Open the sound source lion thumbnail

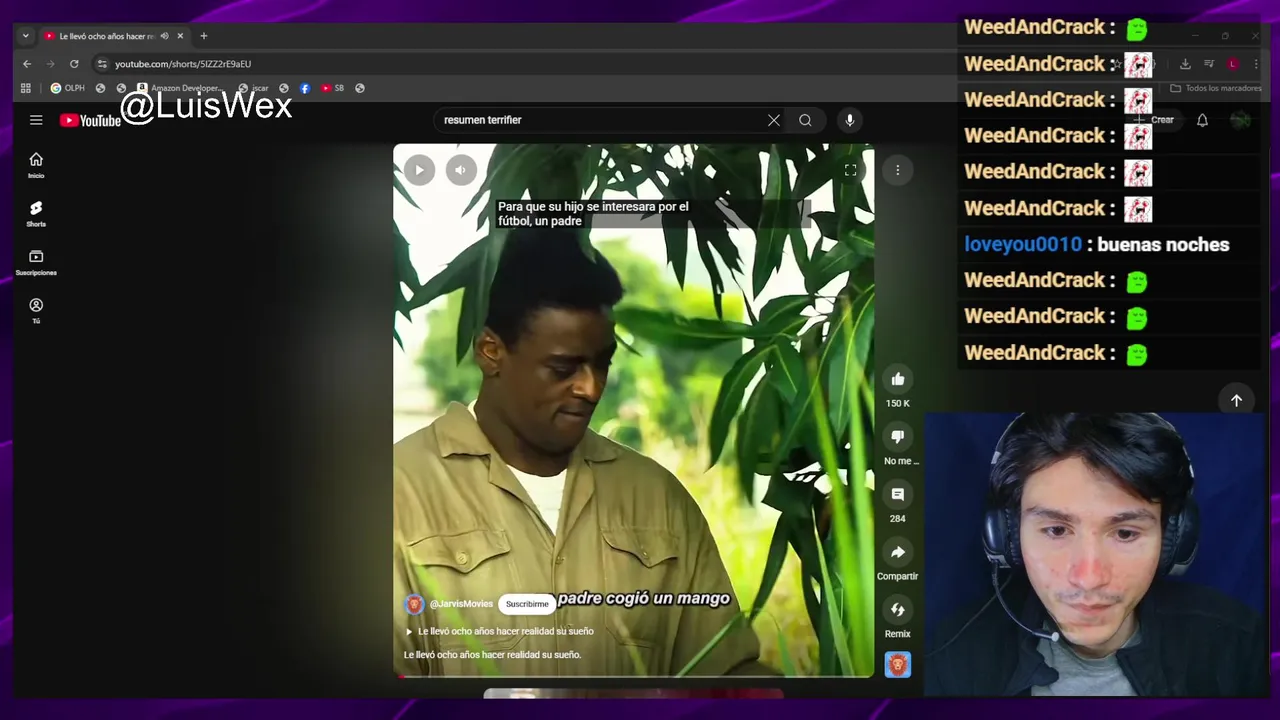click(x=898, y=665)
